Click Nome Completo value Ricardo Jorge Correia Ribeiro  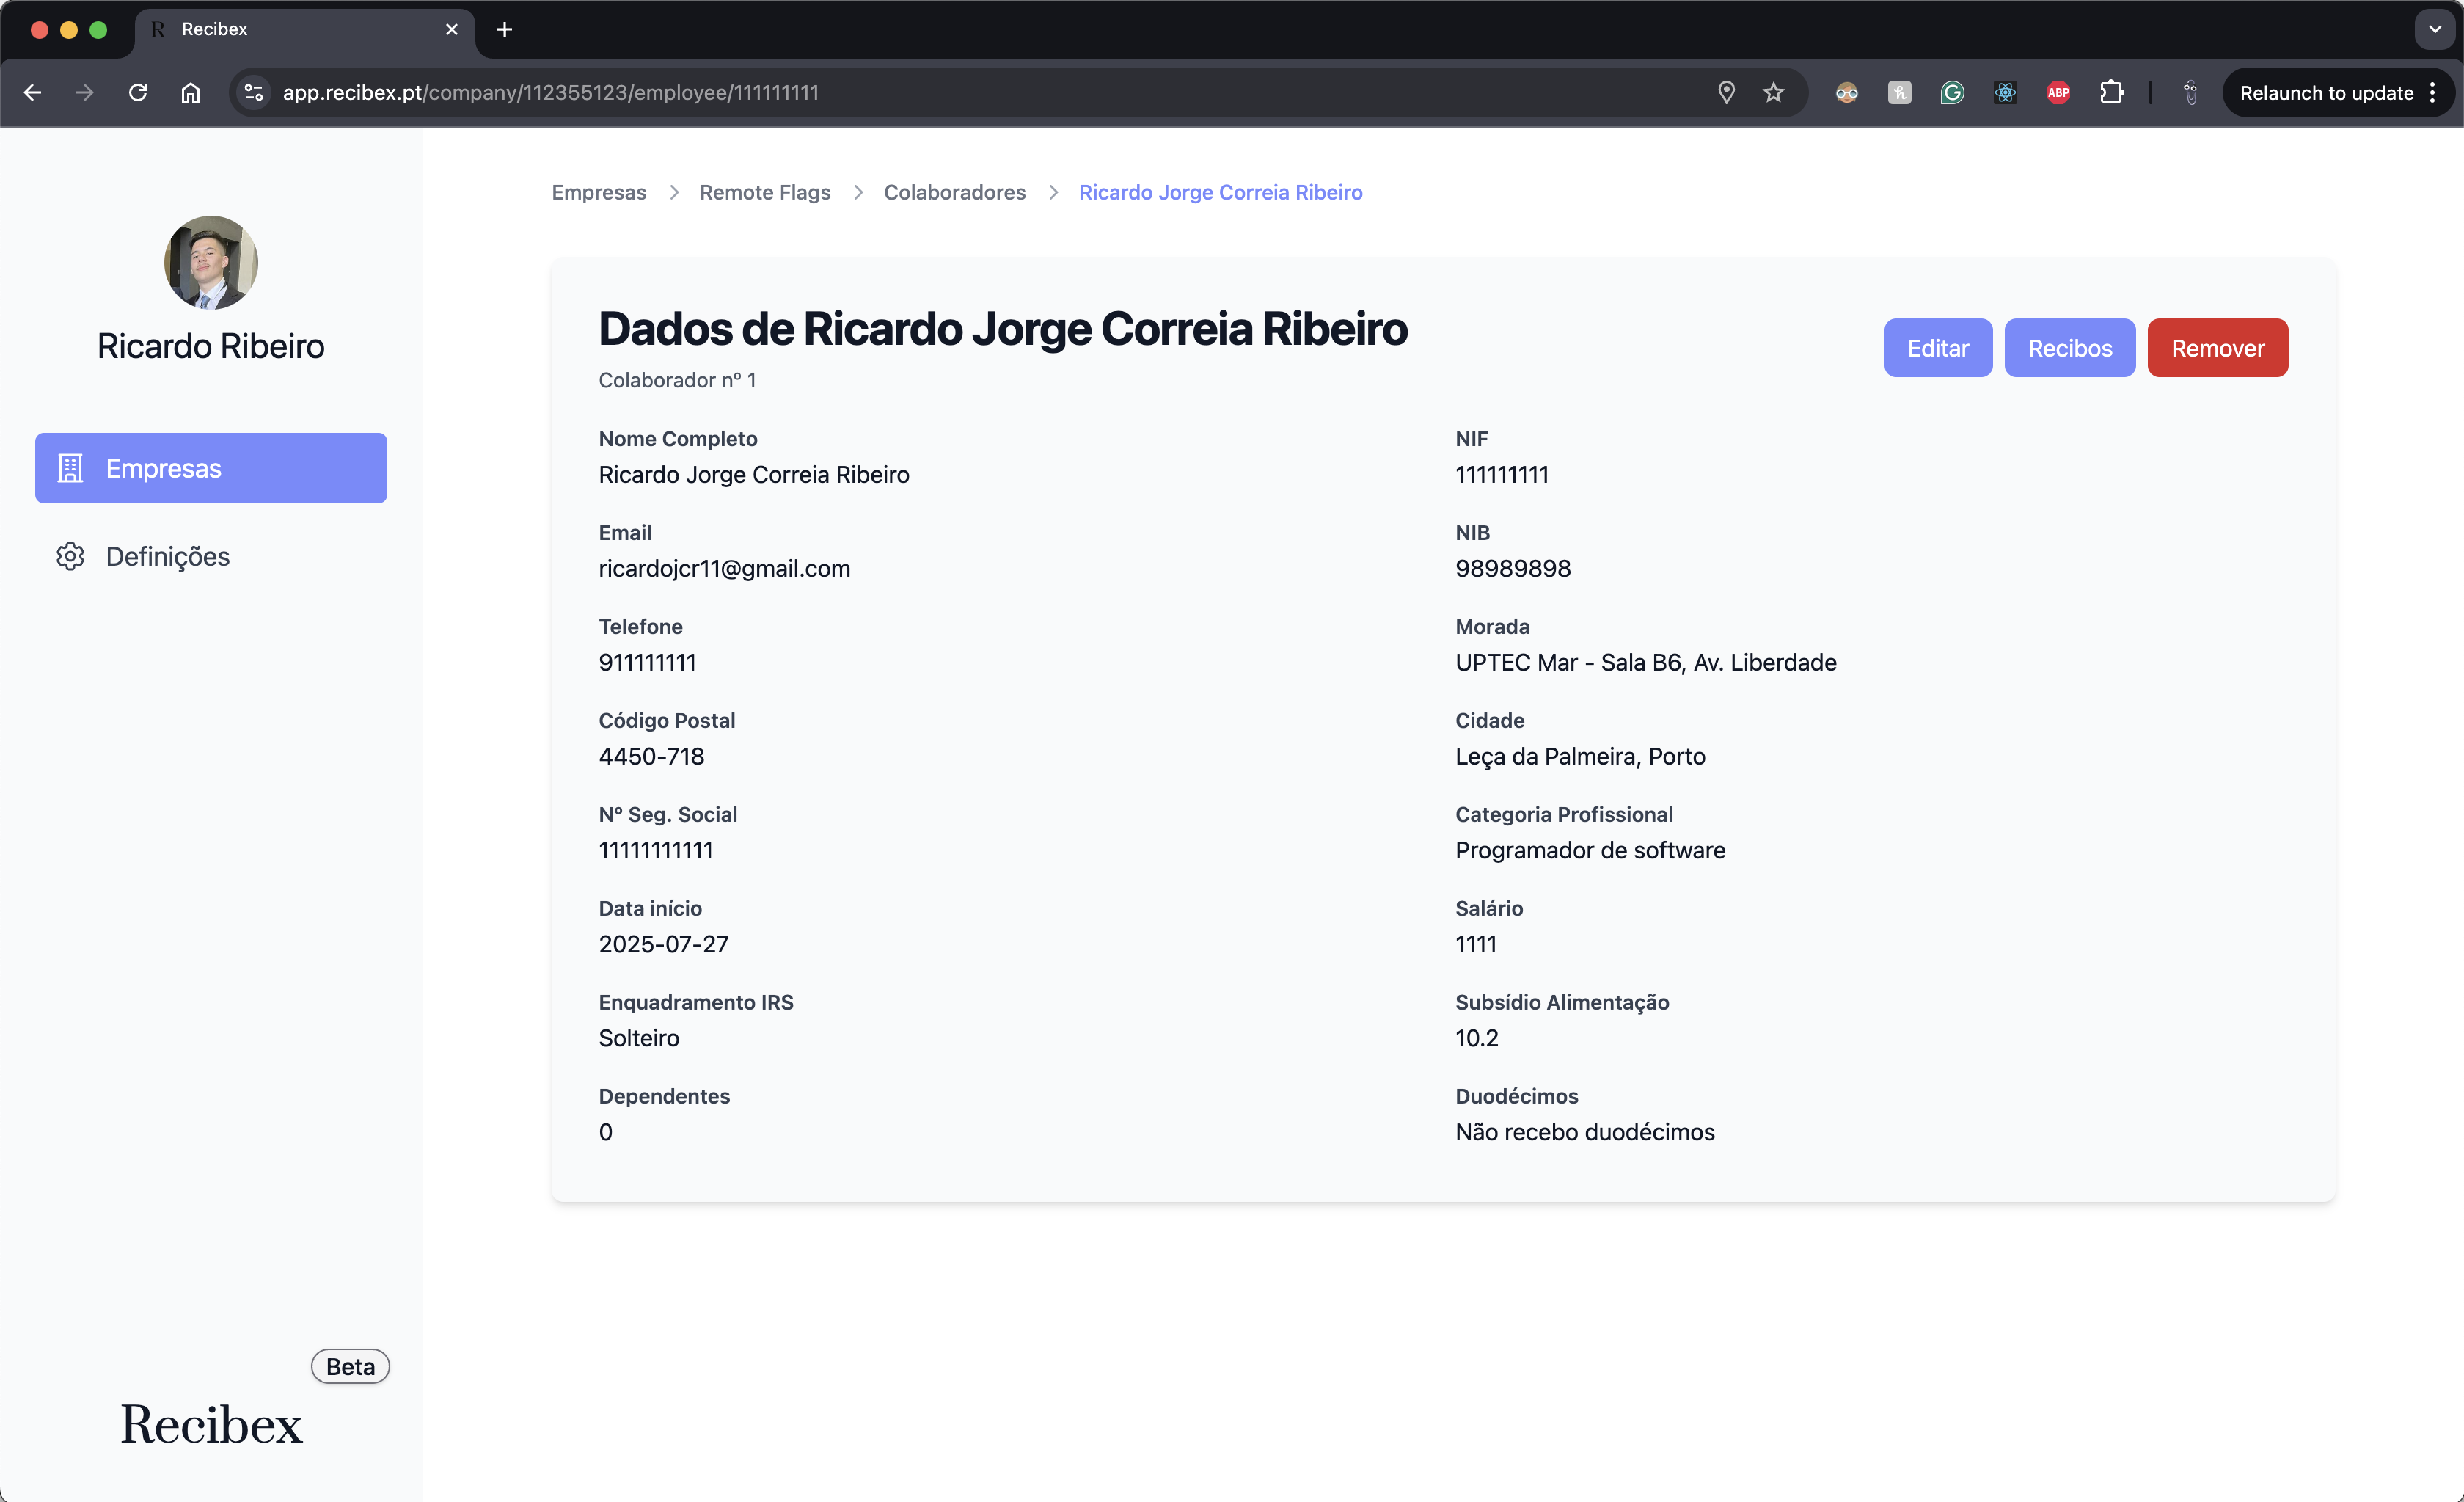tap(754, 474)
